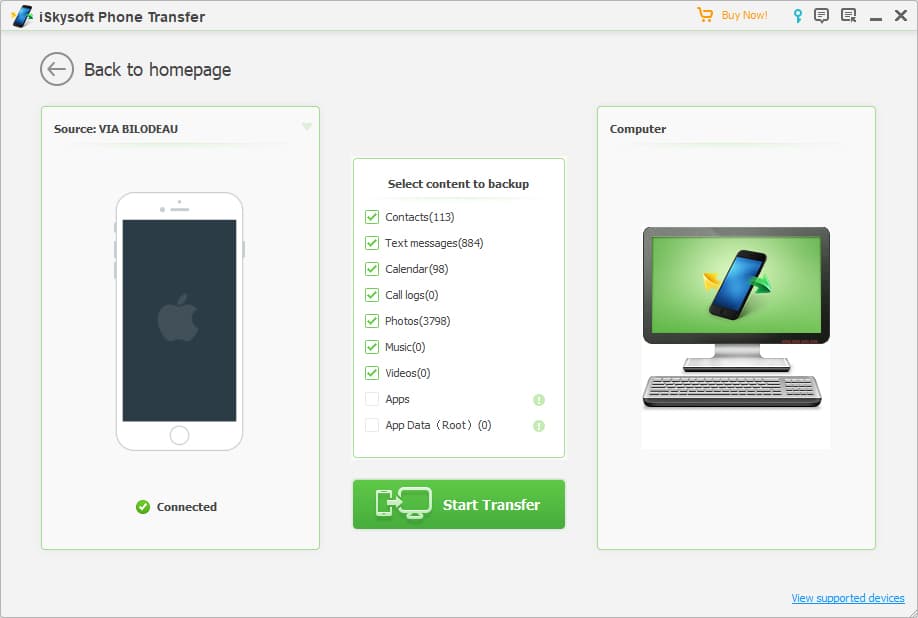Click the Contacts(113) label text
Screen dimensions: 918x618
(x=419, y=217)
